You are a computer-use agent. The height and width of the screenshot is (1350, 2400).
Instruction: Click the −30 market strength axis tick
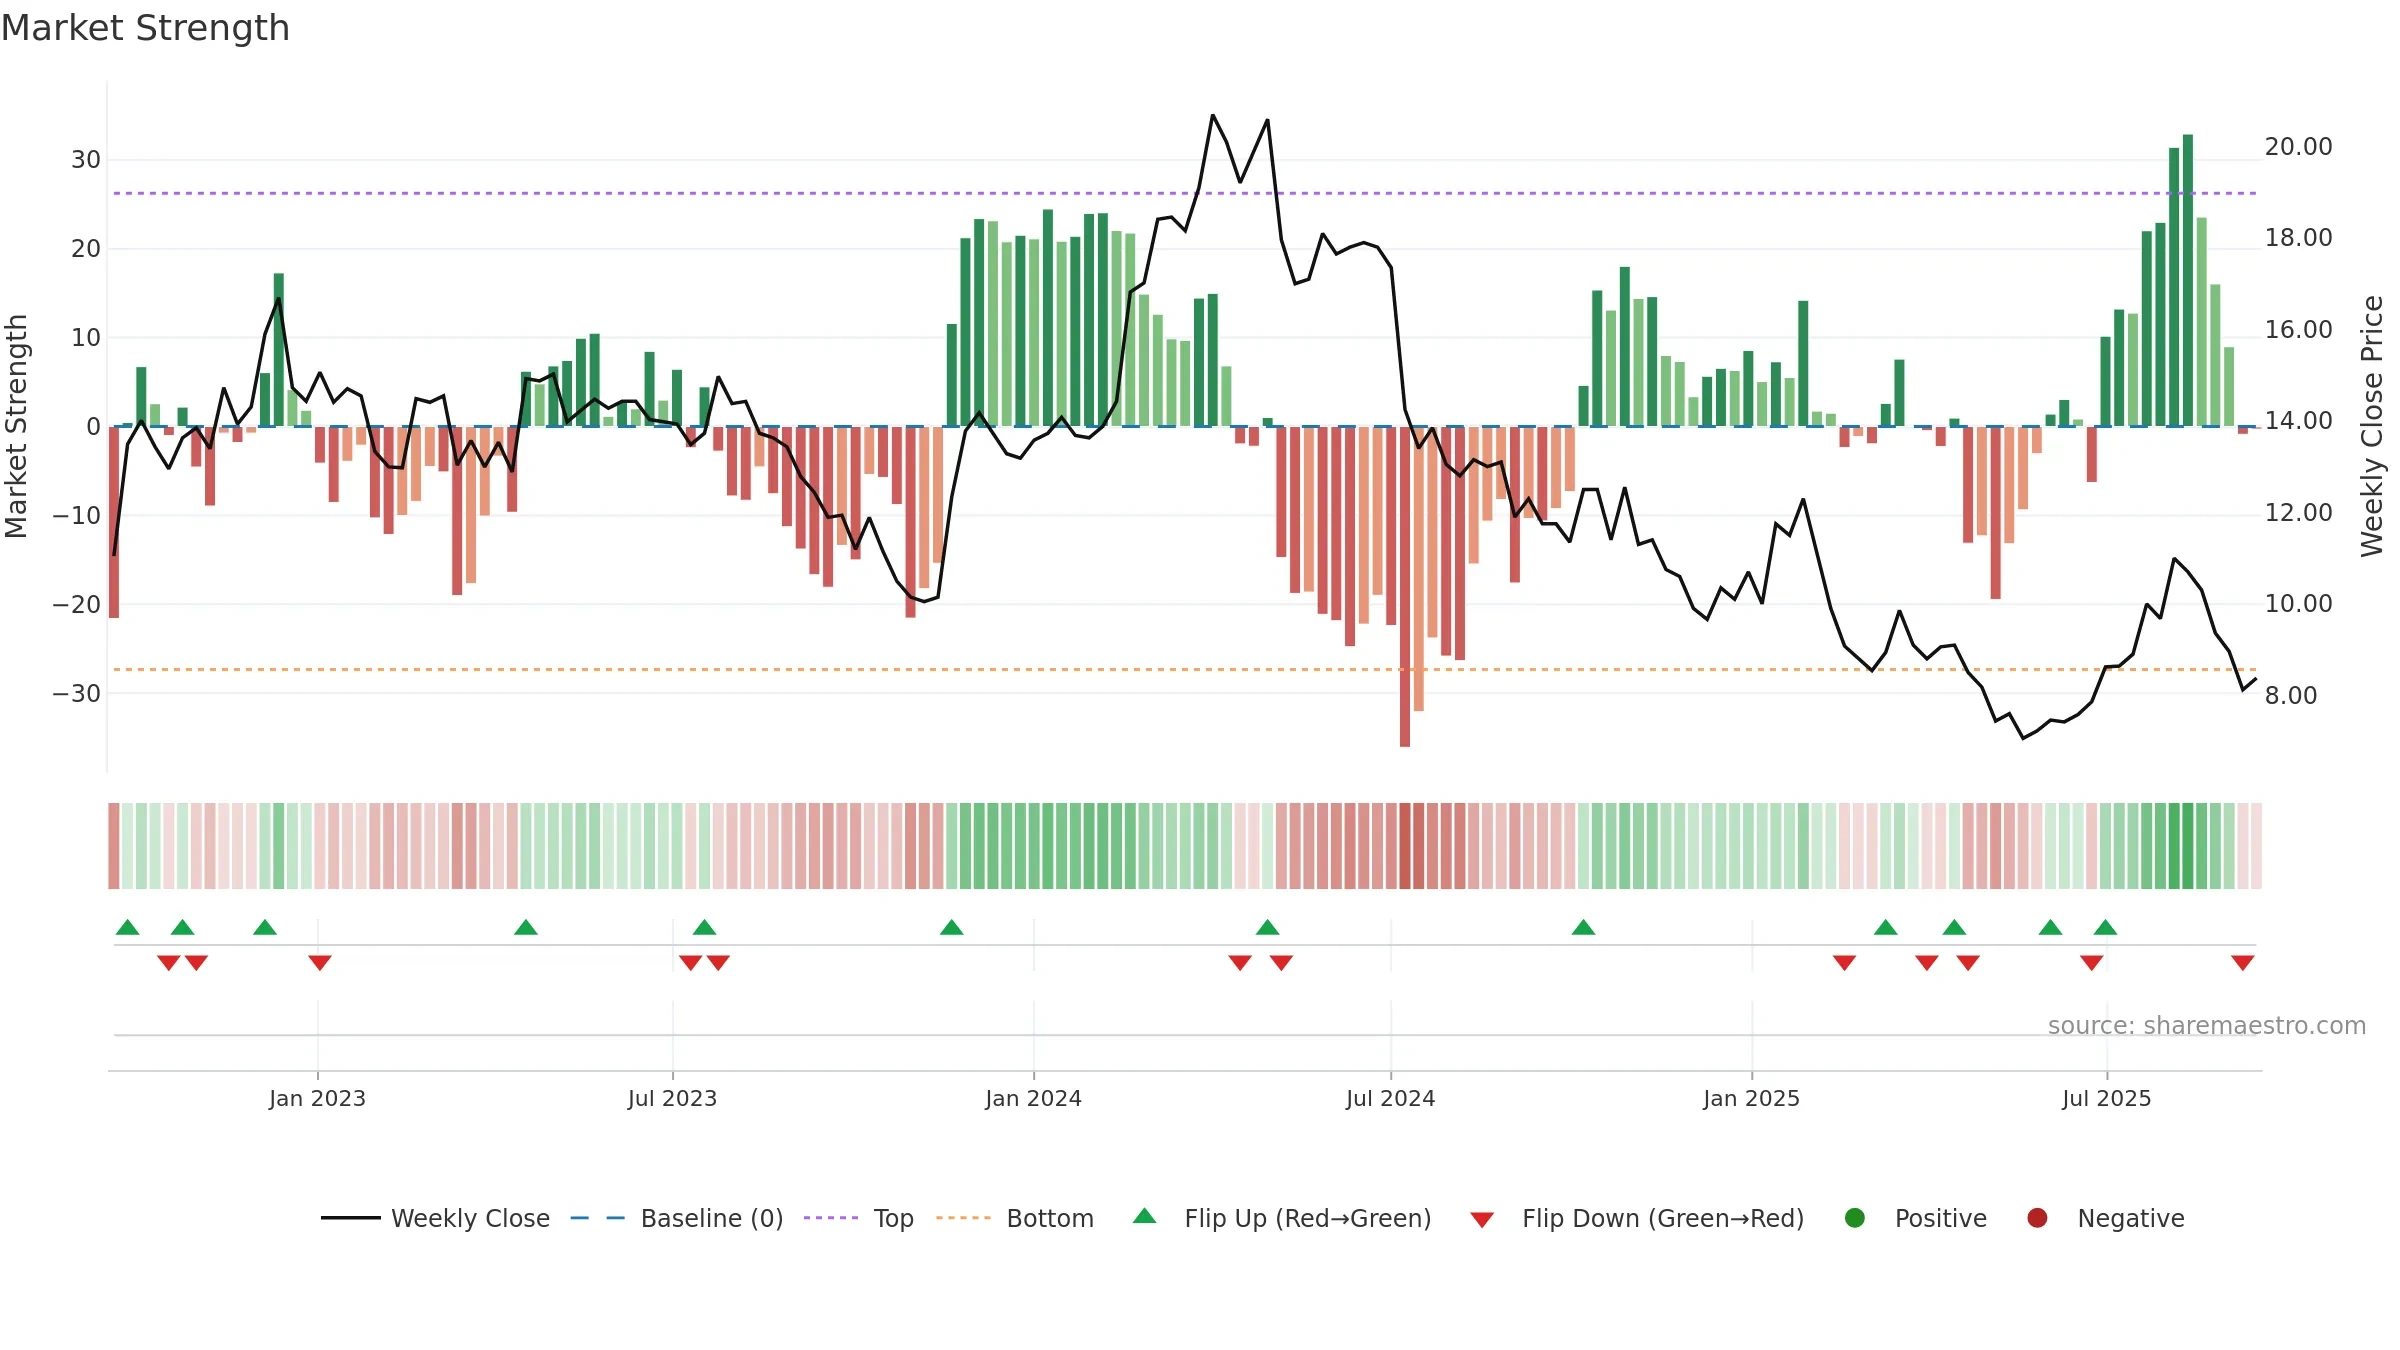(77, 693)
